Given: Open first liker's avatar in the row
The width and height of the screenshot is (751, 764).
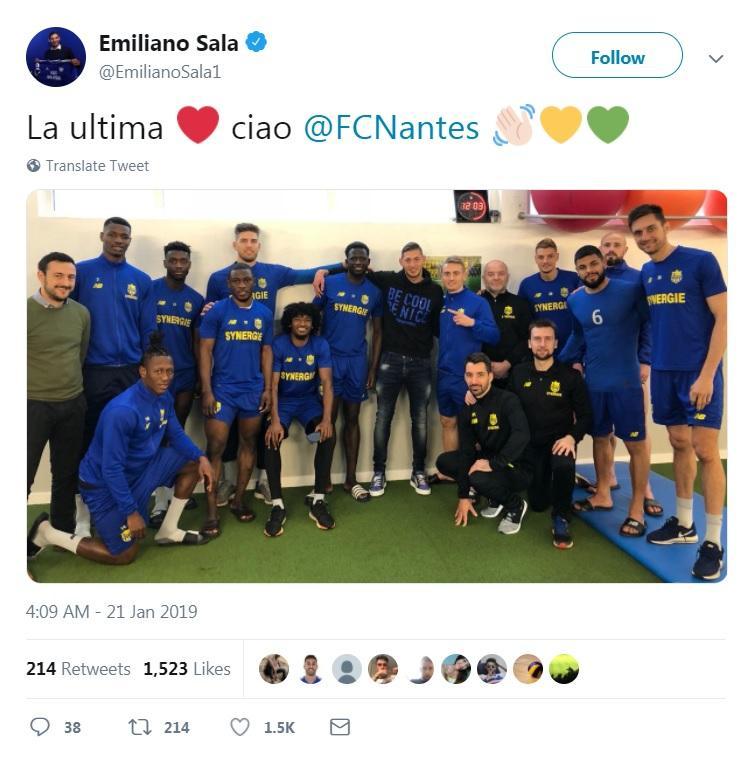Looking at the screenshot, I should point(274,668).
